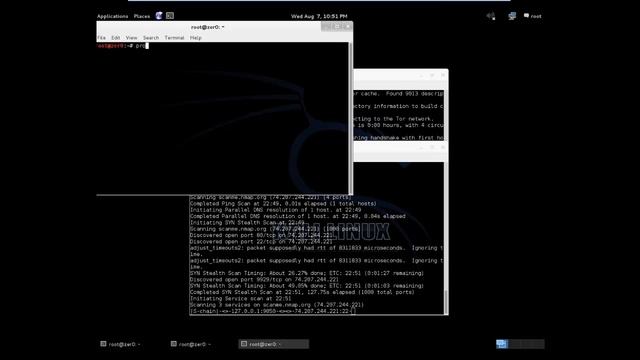The width and height of the screenshot is (640, 360).
Task: Open the View menu in front terminal
Action: tap(131, 38)
